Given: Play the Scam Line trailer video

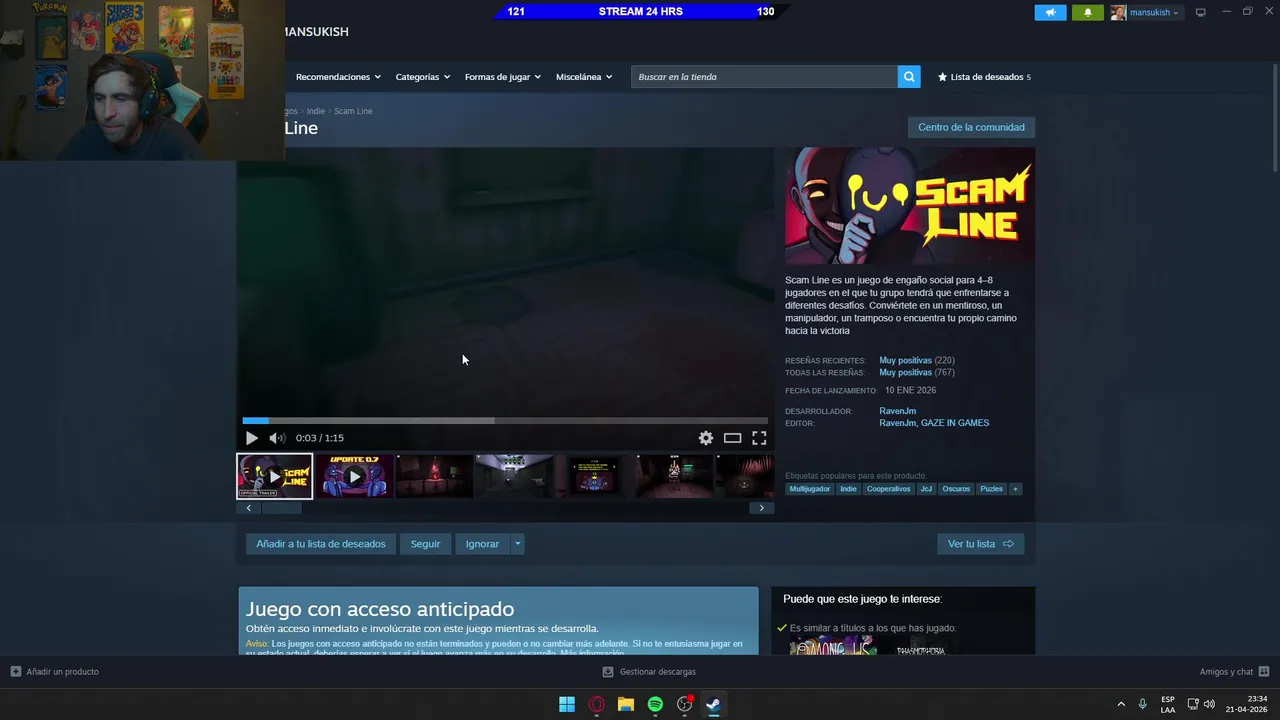Looking at the screenshot, I should pos(251,438).
